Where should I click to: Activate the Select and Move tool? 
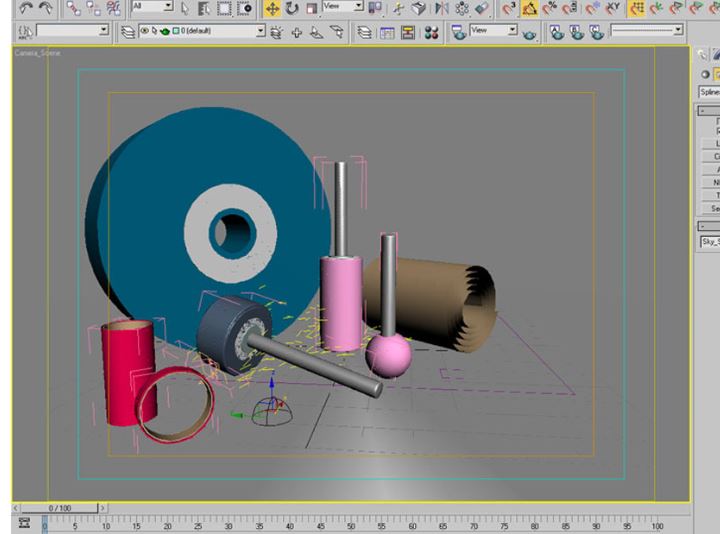pyautogui.click(x=272, y=8)
